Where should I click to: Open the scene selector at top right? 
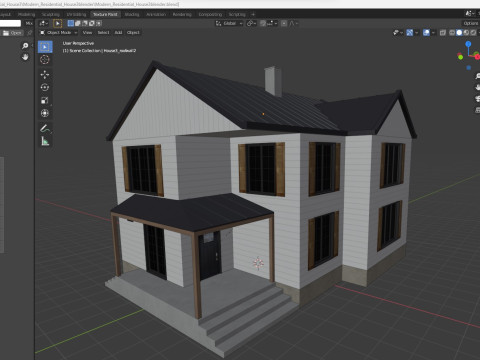coord(469,14)
